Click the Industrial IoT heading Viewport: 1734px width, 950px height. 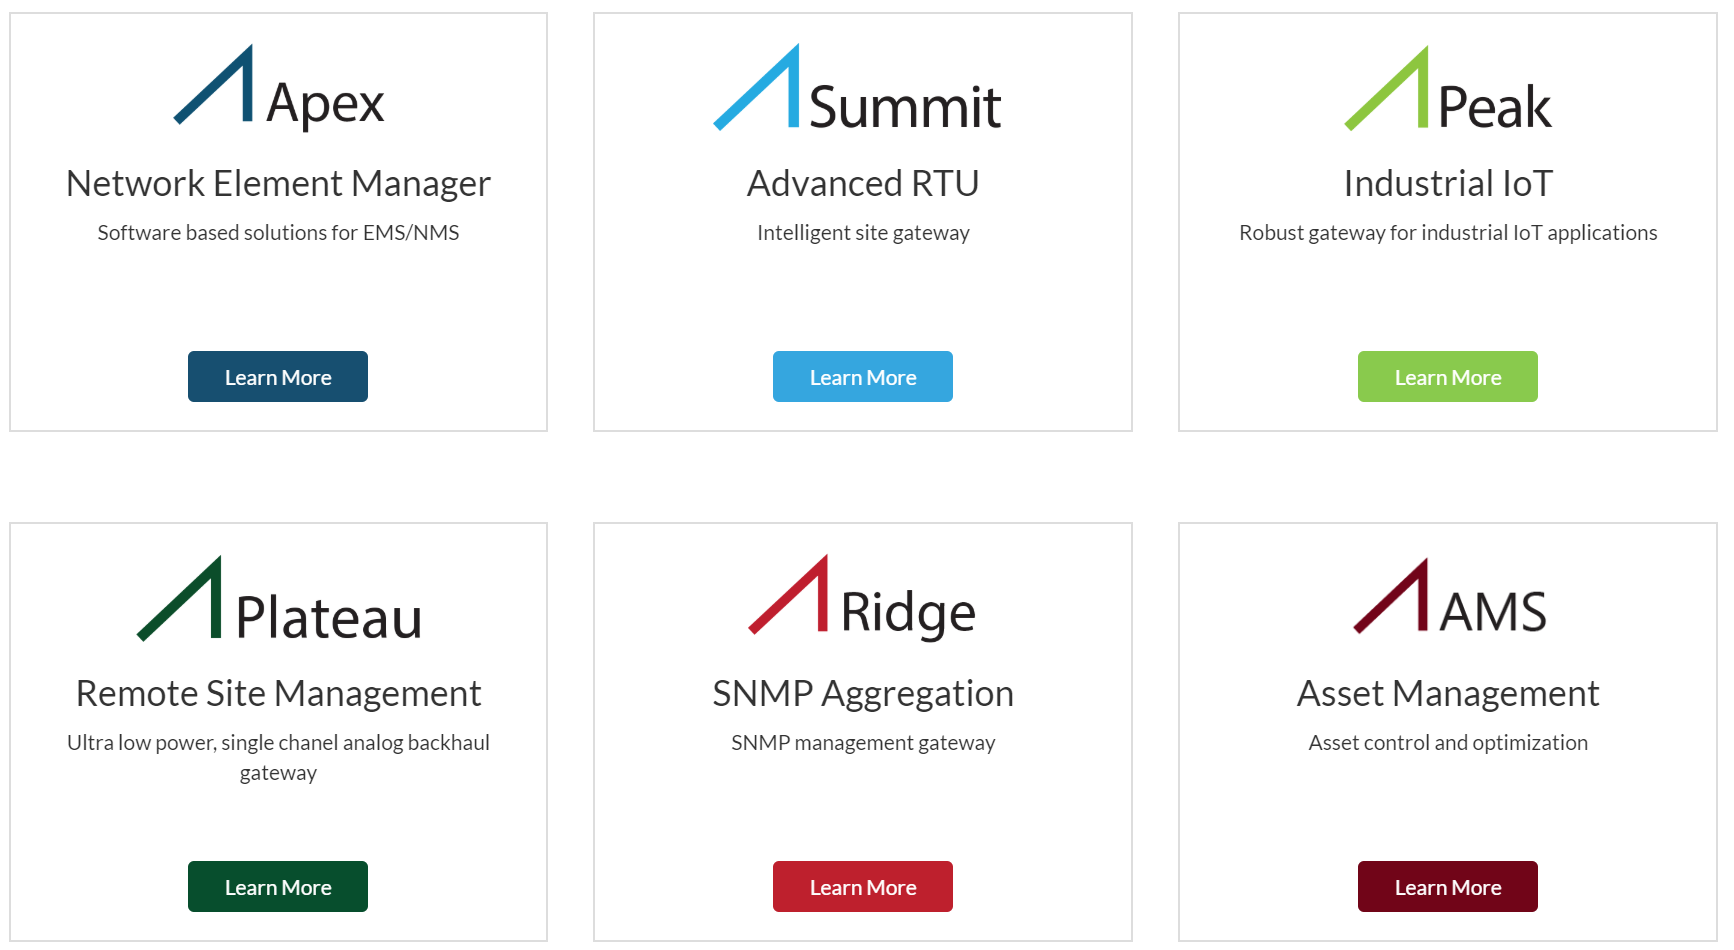(x=1448, y=184)
